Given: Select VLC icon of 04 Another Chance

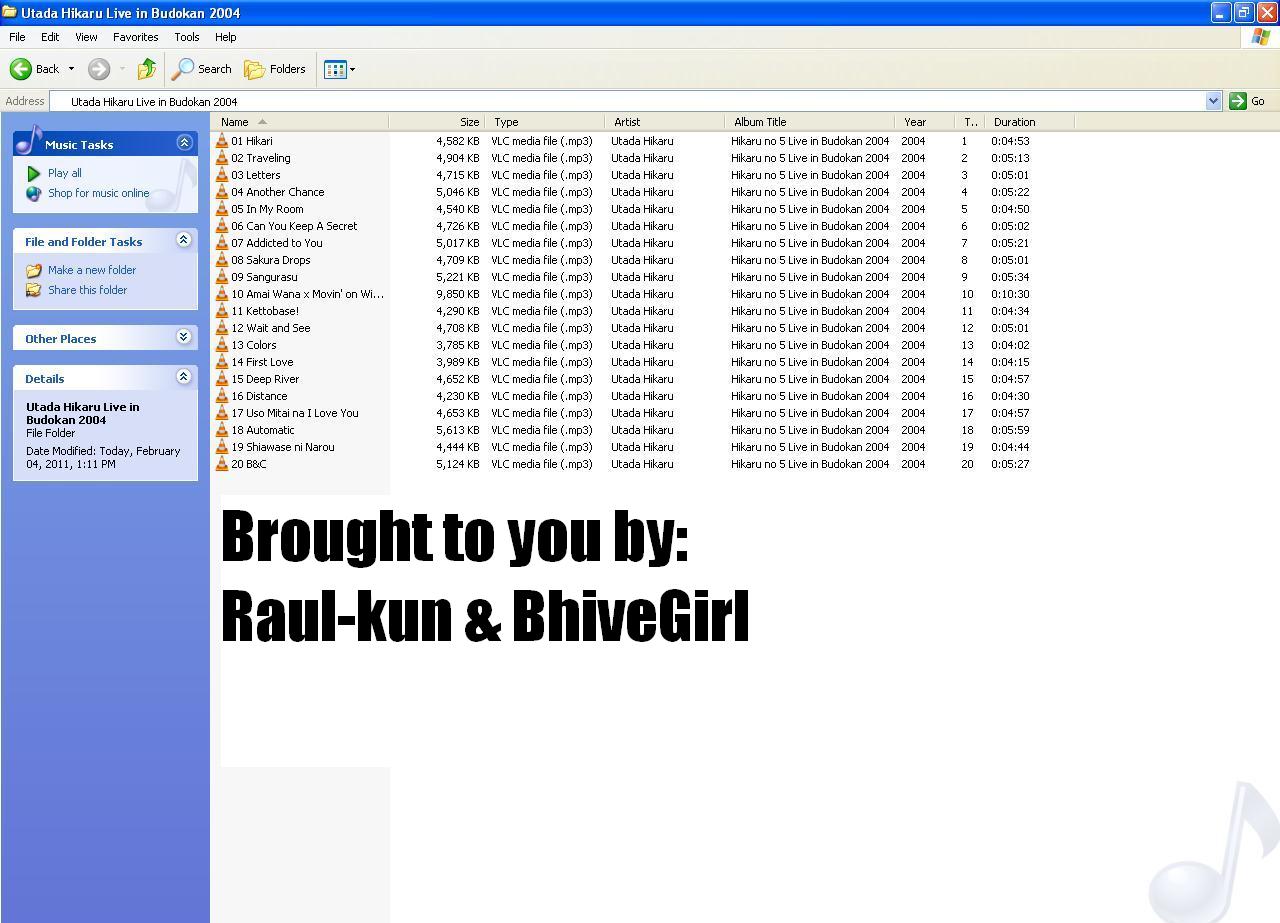Looking at the screenshot, I should click(222, 192).
